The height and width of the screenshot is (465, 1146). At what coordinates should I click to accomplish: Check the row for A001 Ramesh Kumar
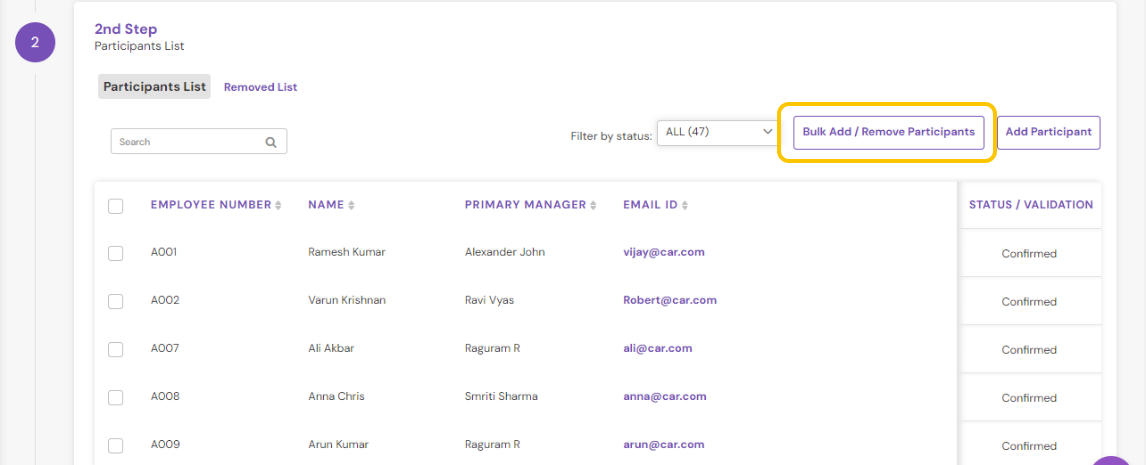[x=115, y=253]
